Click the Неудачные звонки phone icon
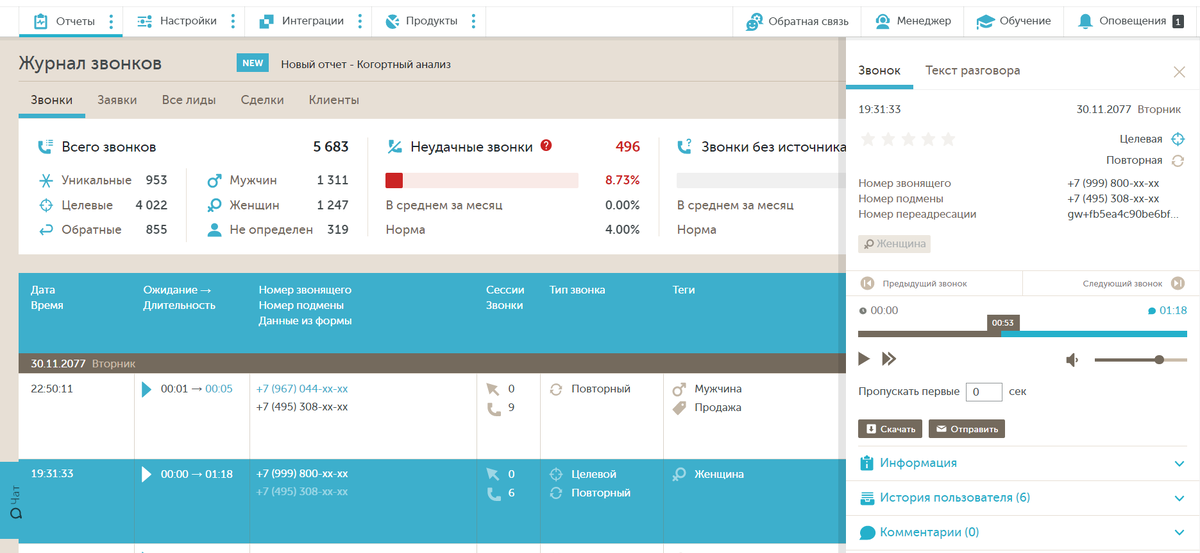The height and width of the screenshot is (553, 1200). point(394,147)
